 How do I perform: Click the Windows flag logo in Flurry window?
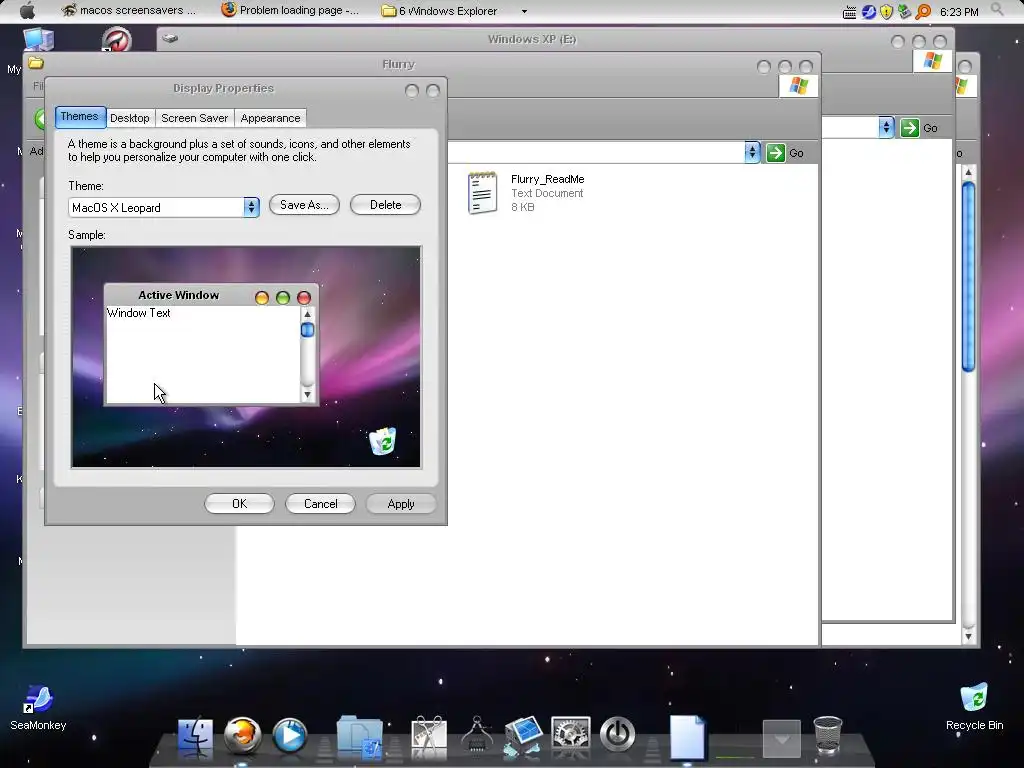pos(798,86)
